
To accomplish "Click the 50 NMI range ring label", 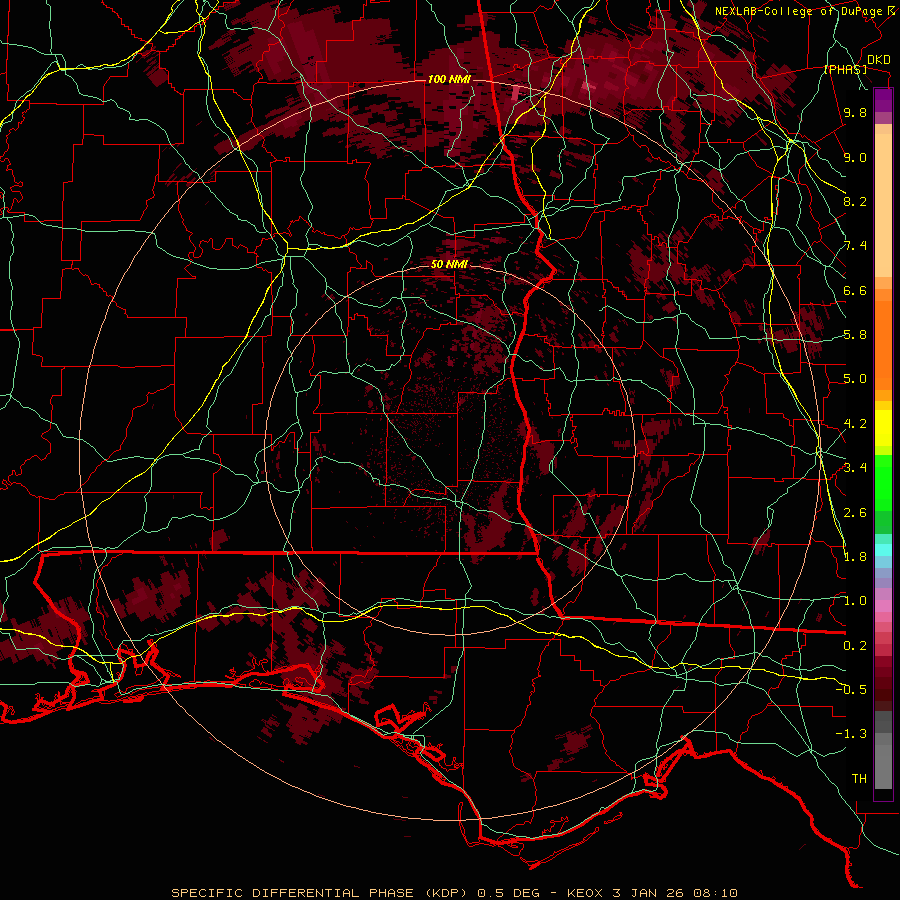I will tap(449, 265).
